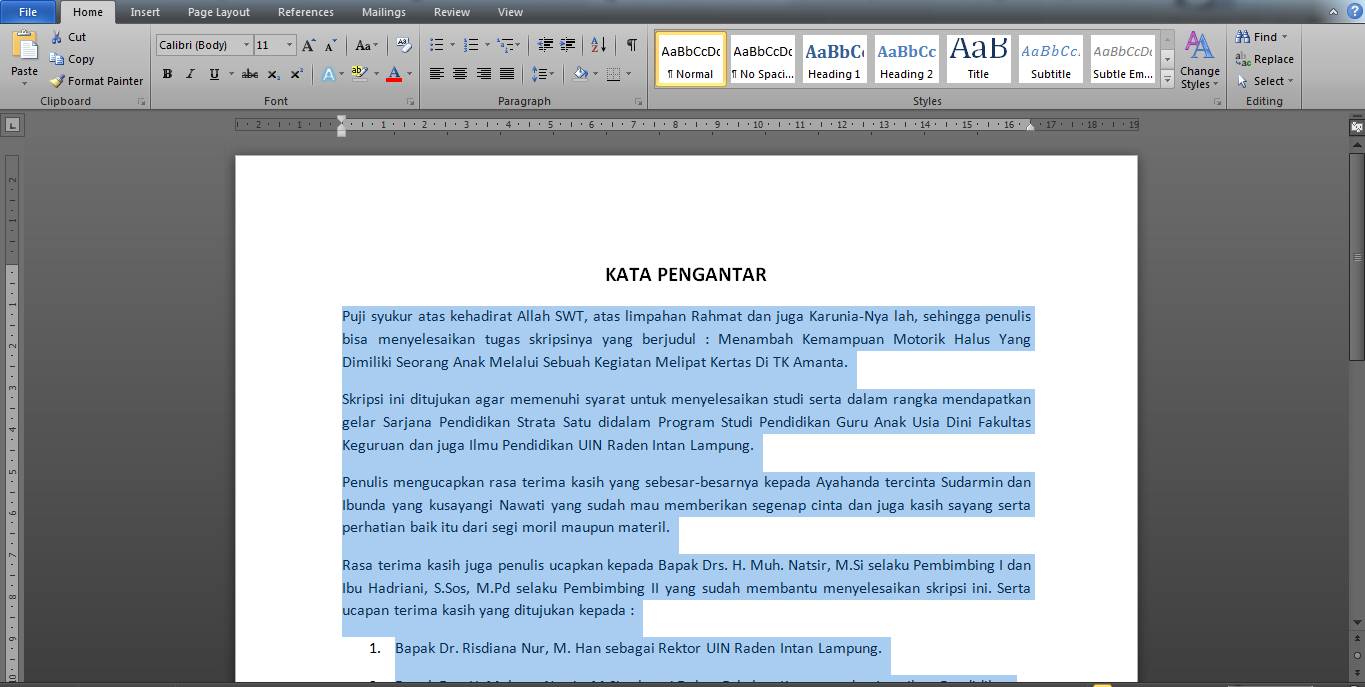This screenshot has height=687, width=1365.
Task: Expand the Change Styles menu
Action: point(1199,61)
